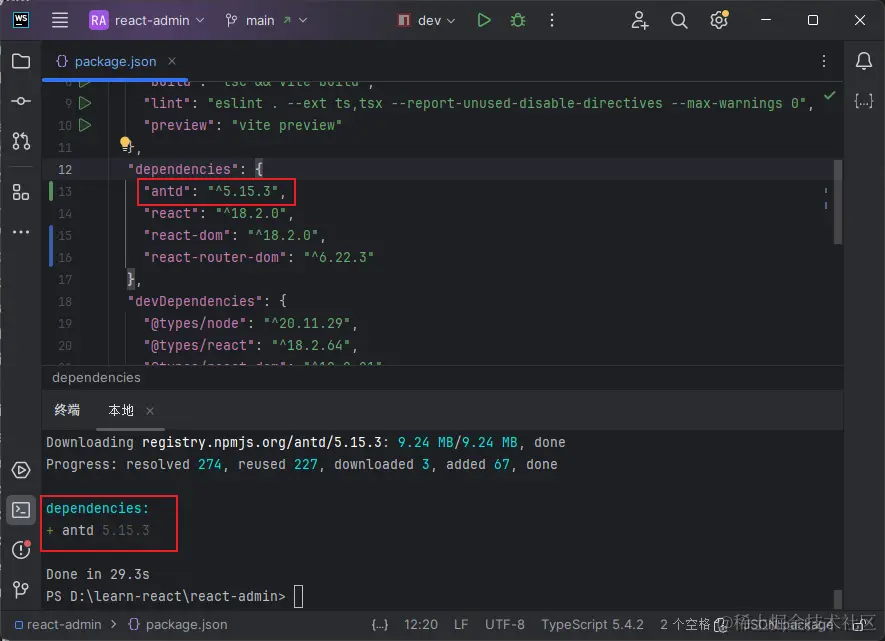
Task: Open the Services tool window
Action: tap(21, 470)
